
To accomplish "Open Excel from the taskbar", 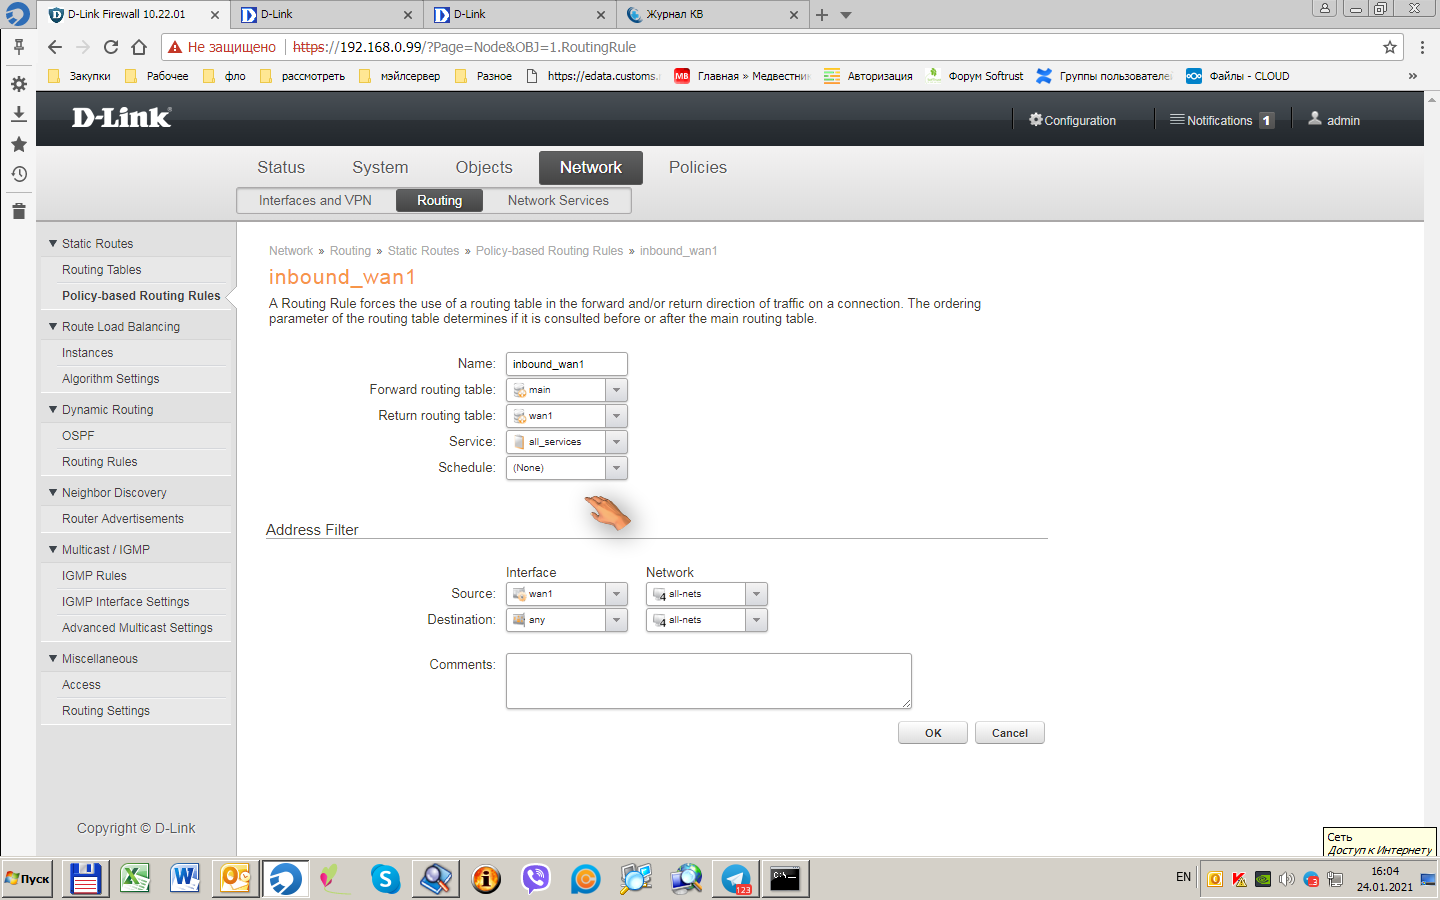I will 135,879.
